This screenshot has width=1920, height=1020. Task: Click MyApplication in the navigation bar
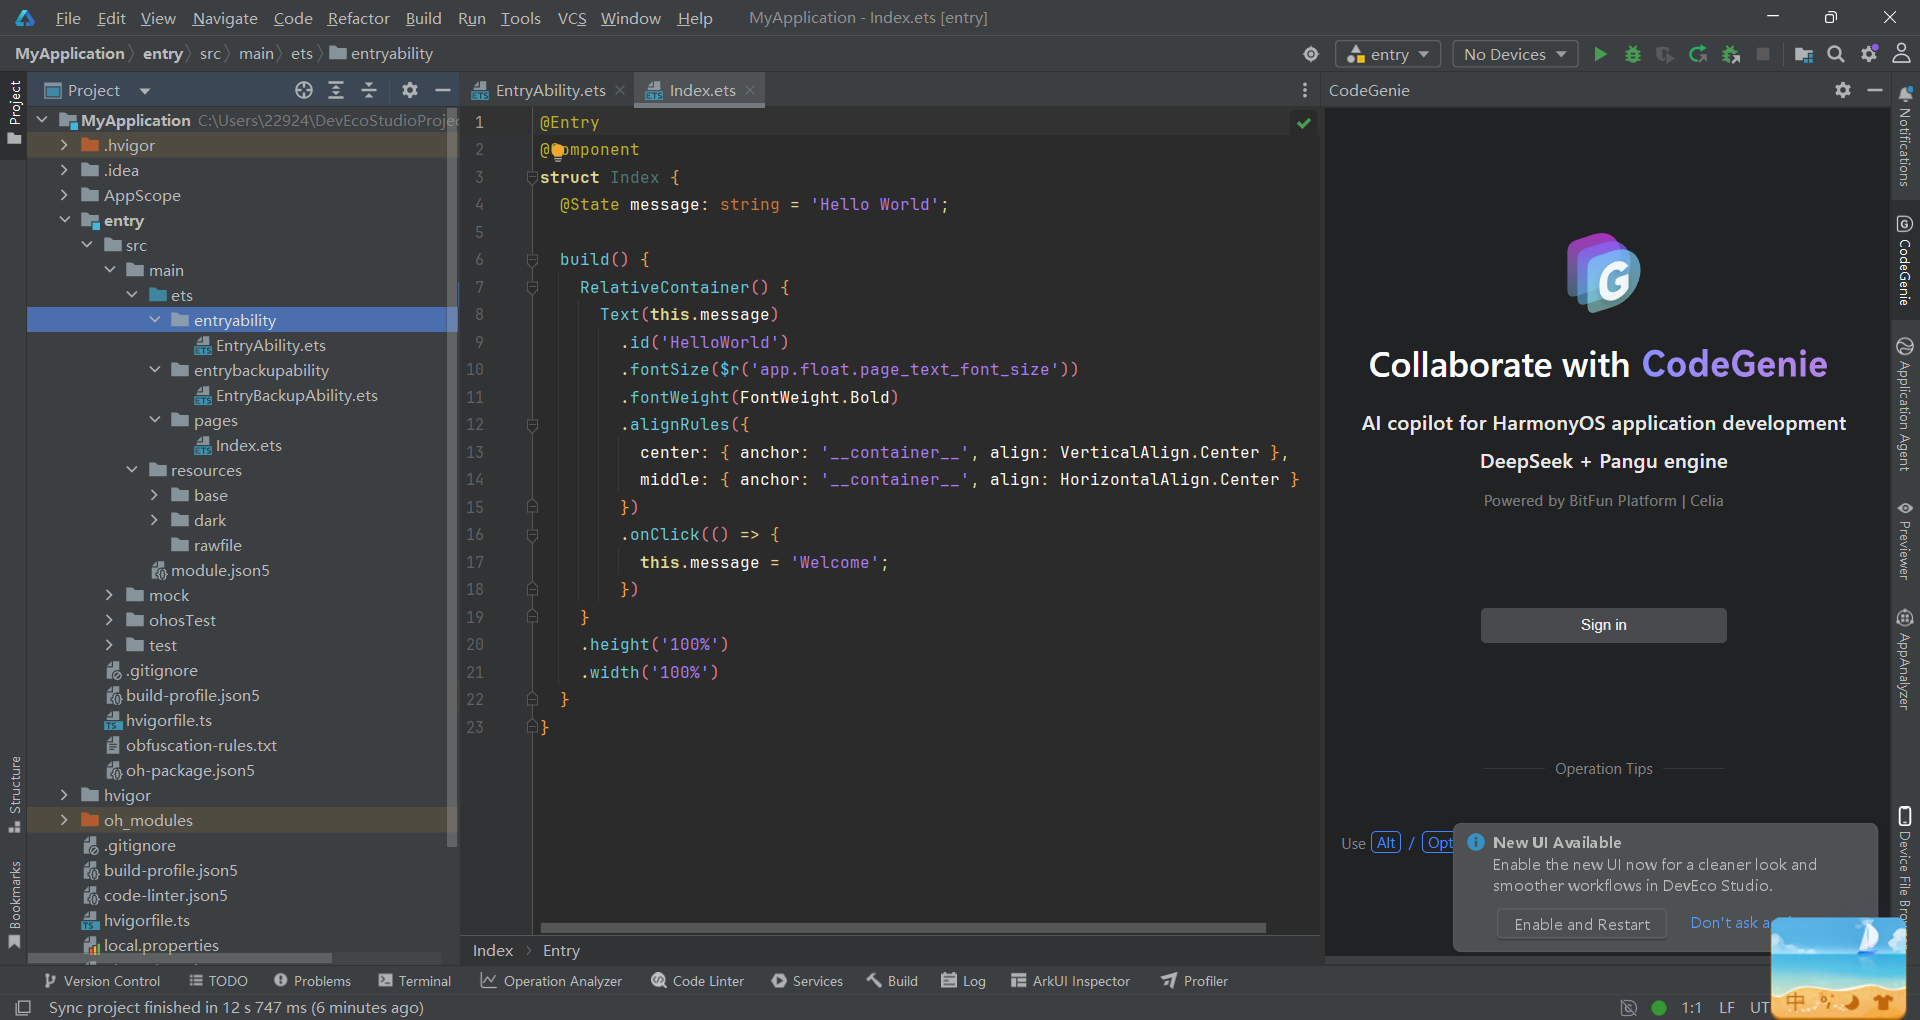click(69, 54)
